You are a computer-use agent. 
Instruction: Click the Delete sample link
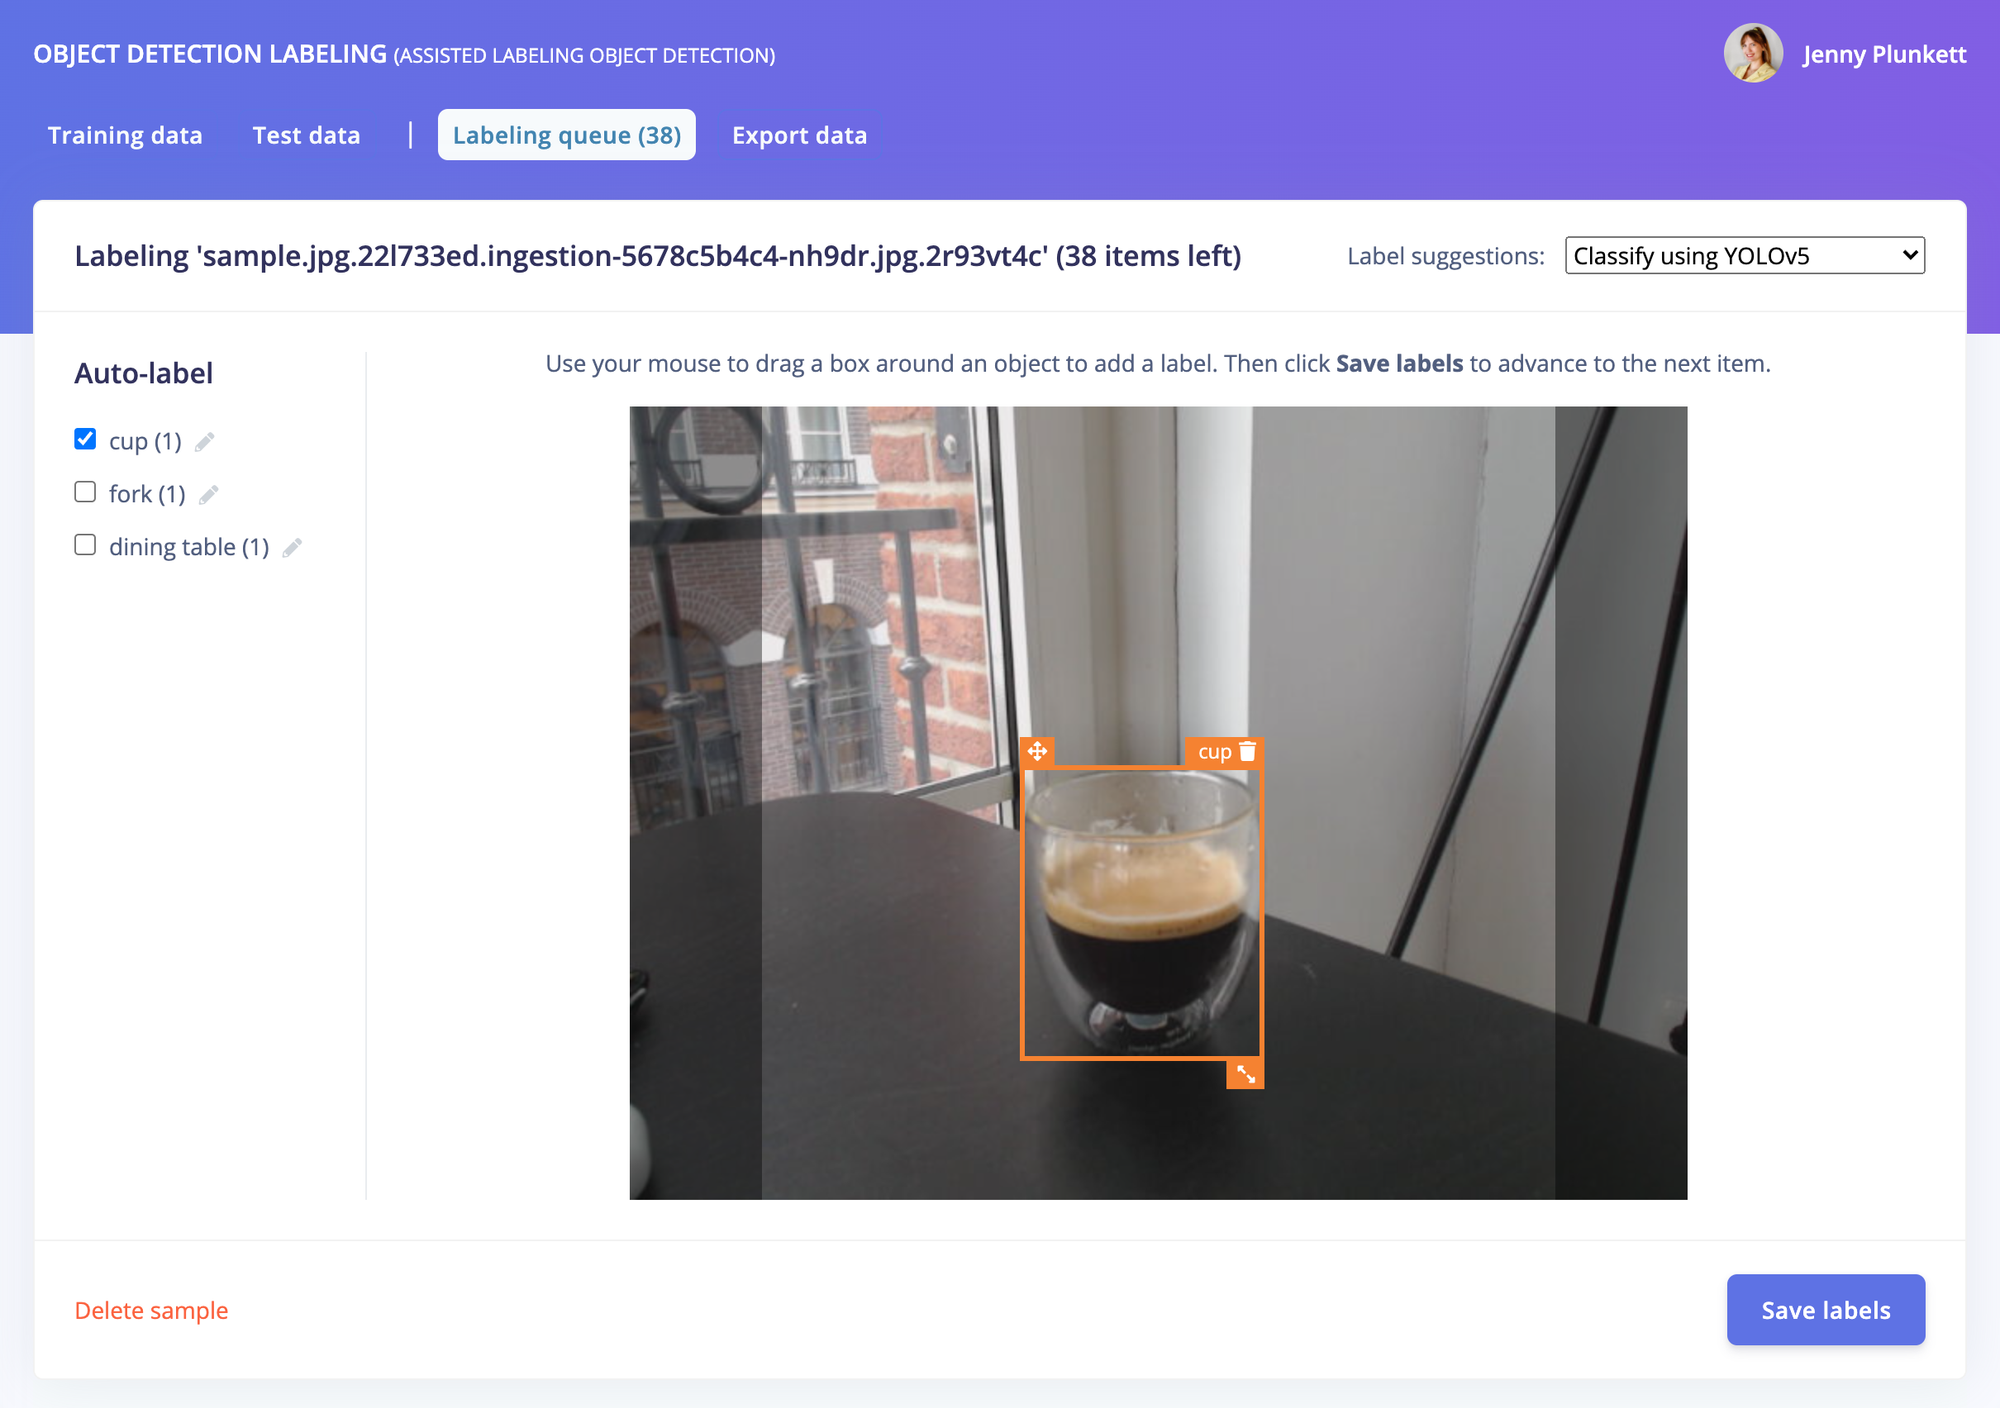tap(151, 1310)
